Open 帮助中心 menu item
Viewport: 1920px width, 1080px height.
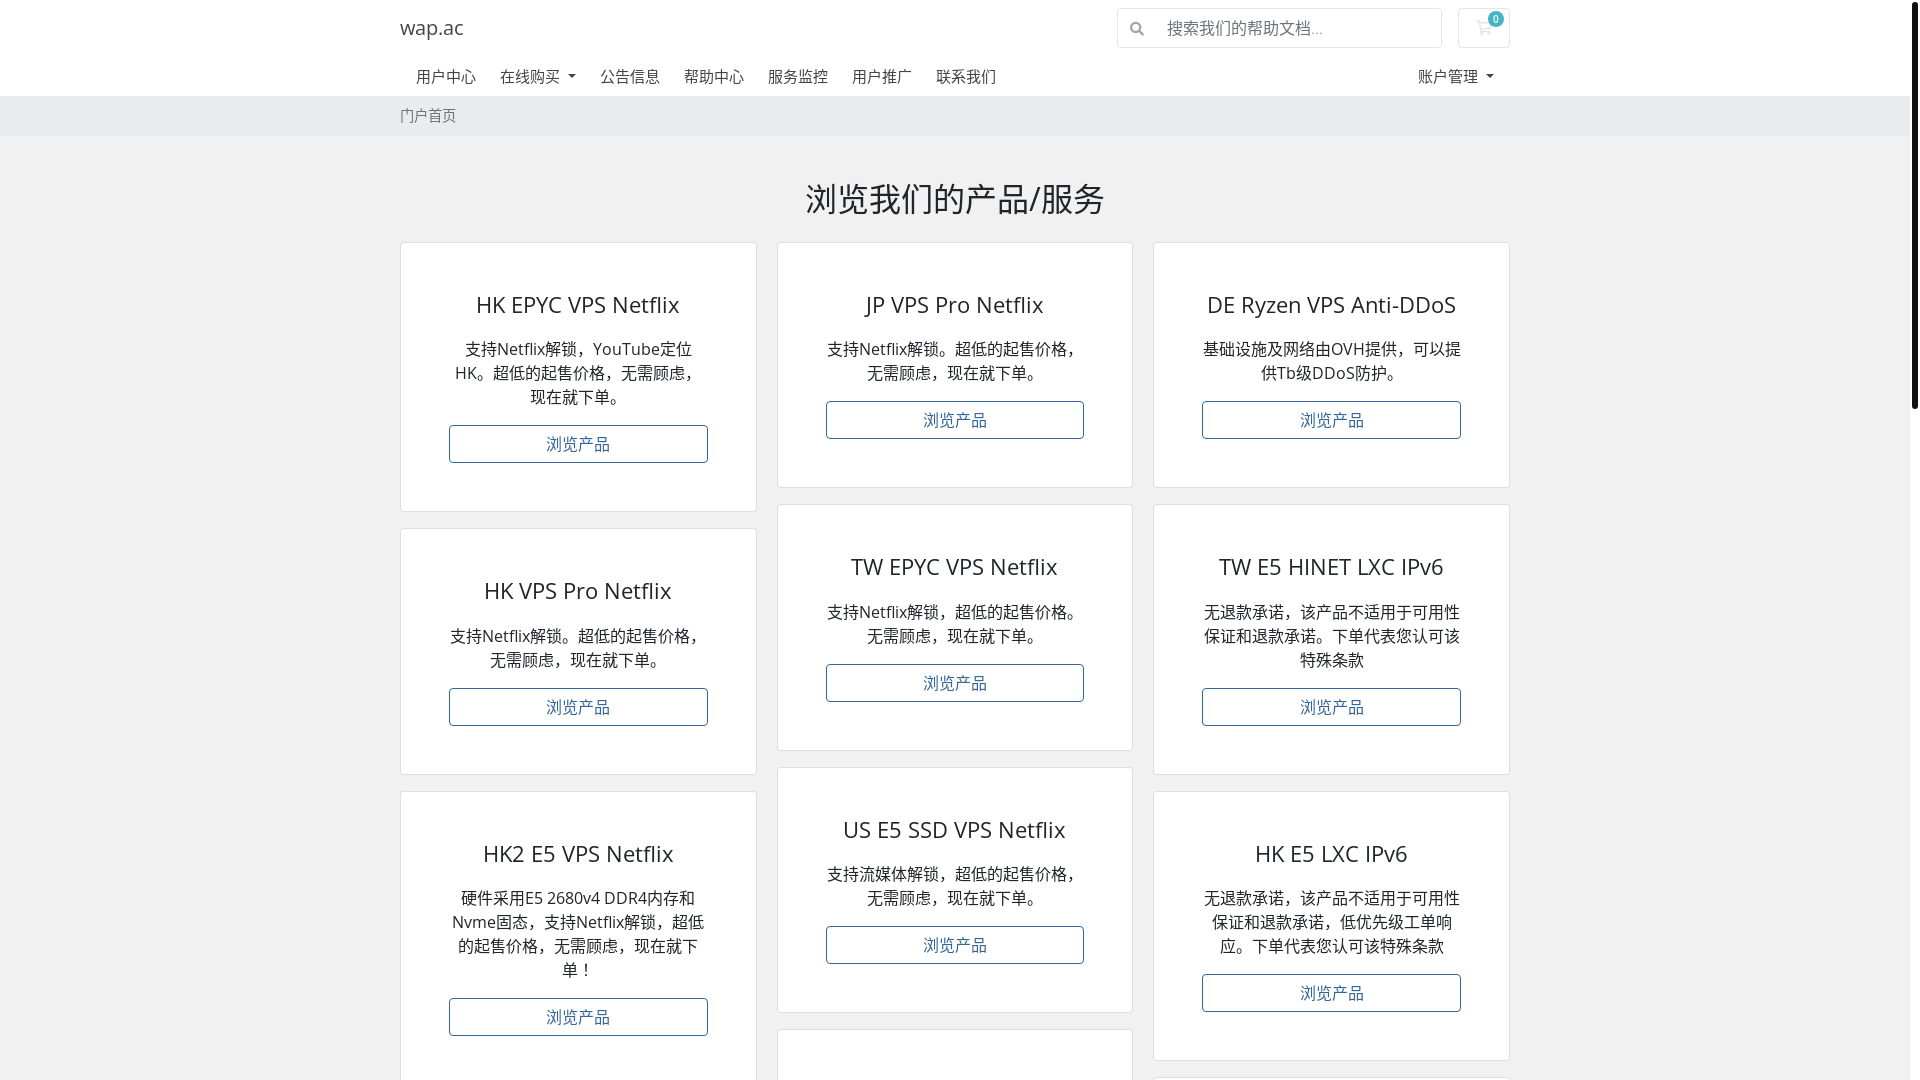click(x=714, y=77)
